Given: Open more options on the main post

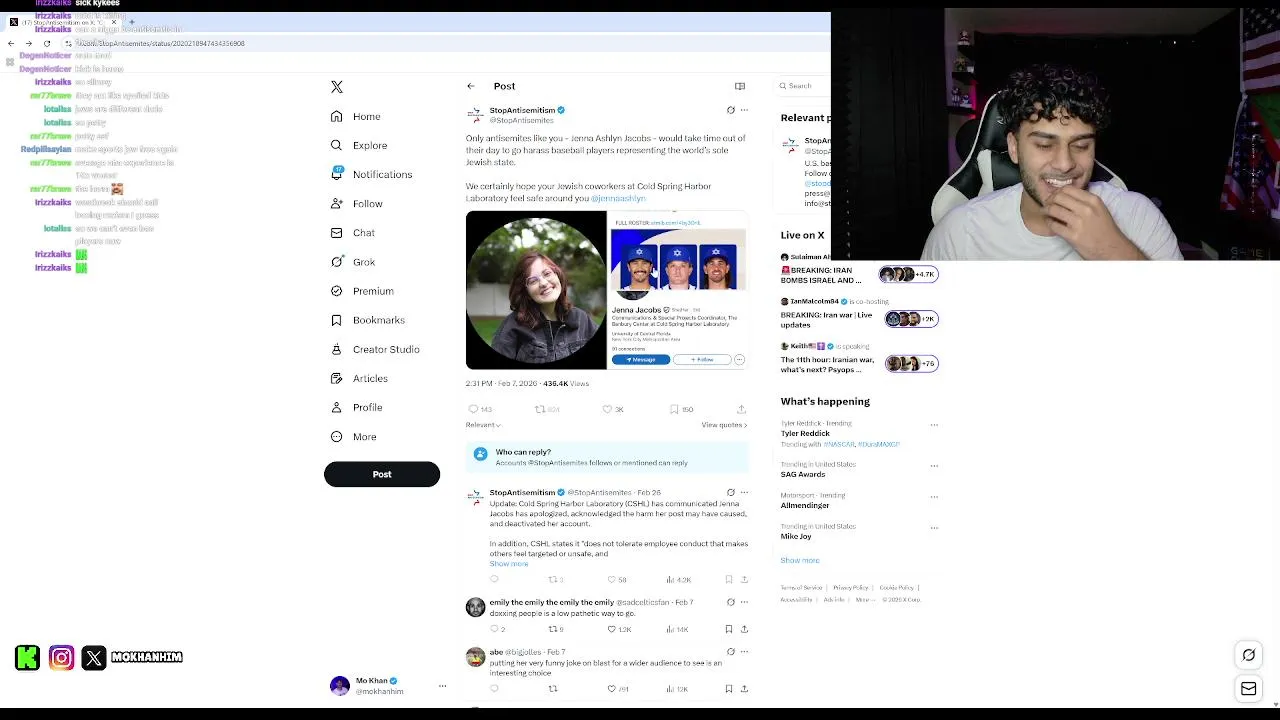Looking at the screenshot, I should click(x=744, y=110).
